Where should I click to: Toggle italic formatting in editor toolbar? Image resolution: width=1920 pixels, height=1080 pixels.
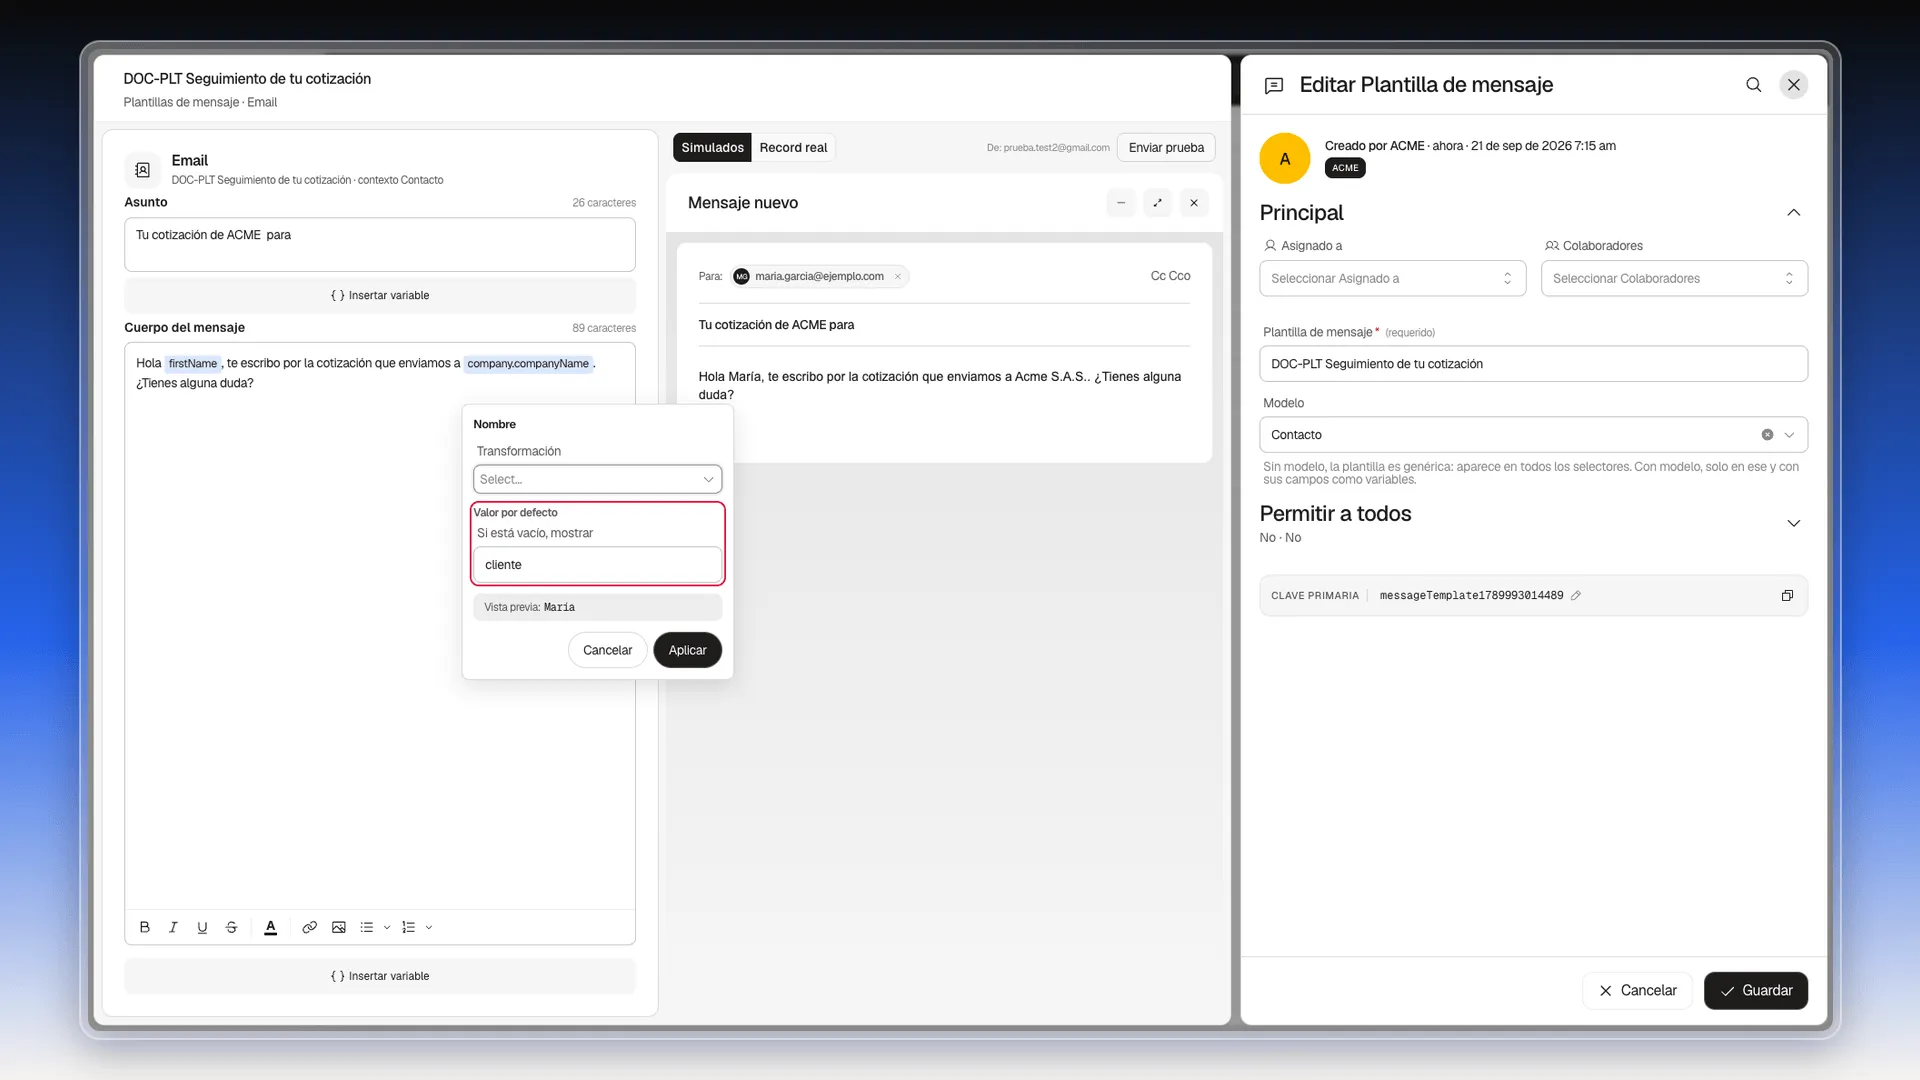pyautogui.click(x=173, y=927)
